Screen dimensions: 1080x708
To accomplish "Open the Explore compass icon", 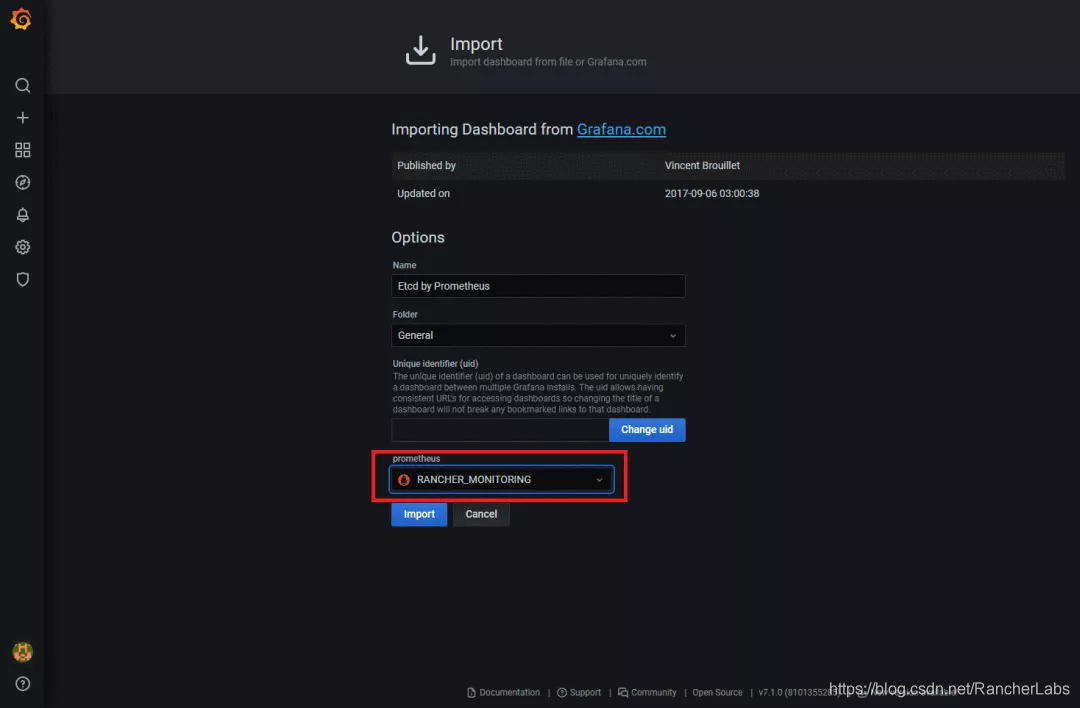I will point(23,183).
